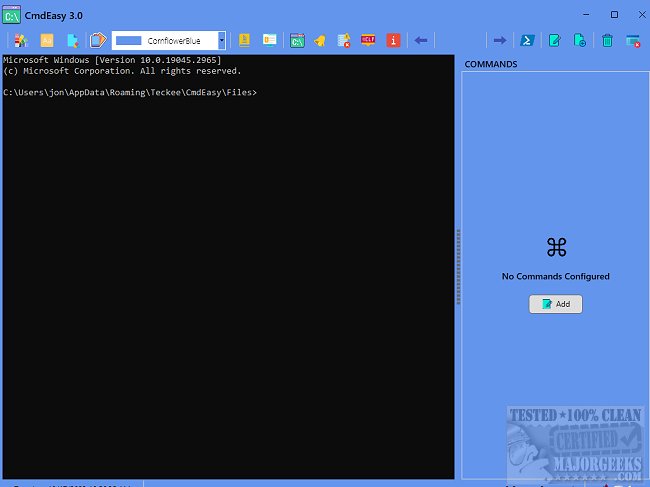
Task: Click the blue file paint icon
Action: 73,41
